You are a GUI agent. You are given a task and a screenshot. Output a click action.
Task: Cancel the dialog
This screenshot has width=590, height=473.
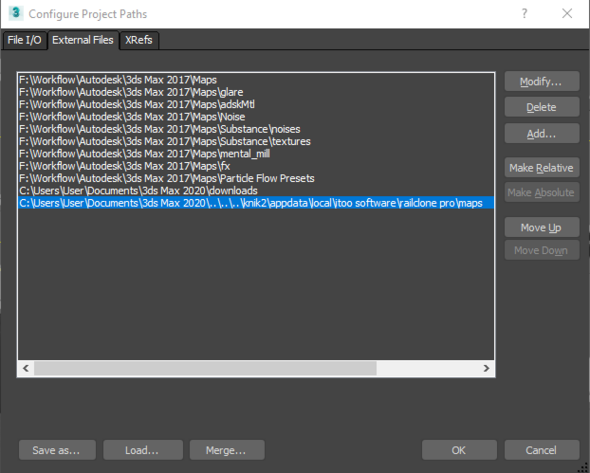pyautogui.click(x=541, y=450)
